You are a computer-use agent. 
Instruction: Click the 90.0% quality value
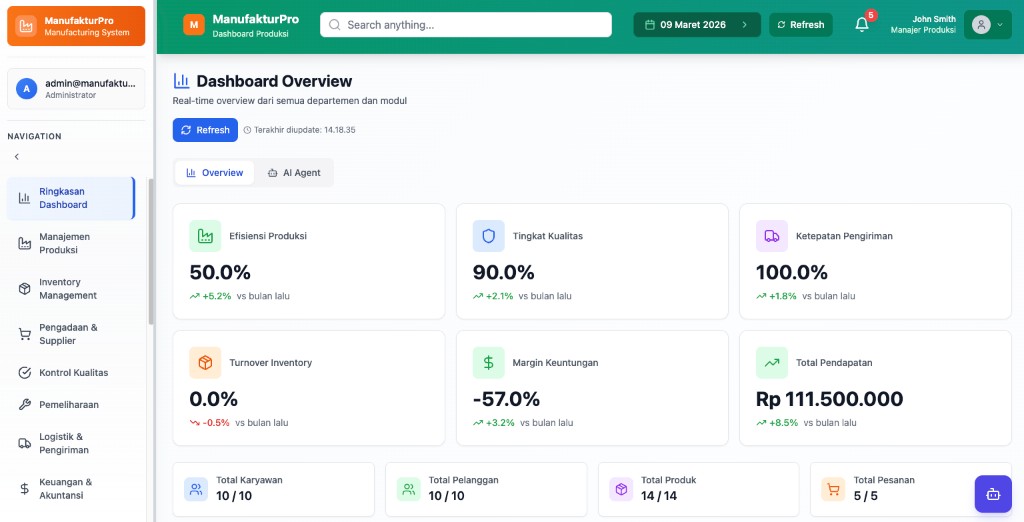coord(504,272)
